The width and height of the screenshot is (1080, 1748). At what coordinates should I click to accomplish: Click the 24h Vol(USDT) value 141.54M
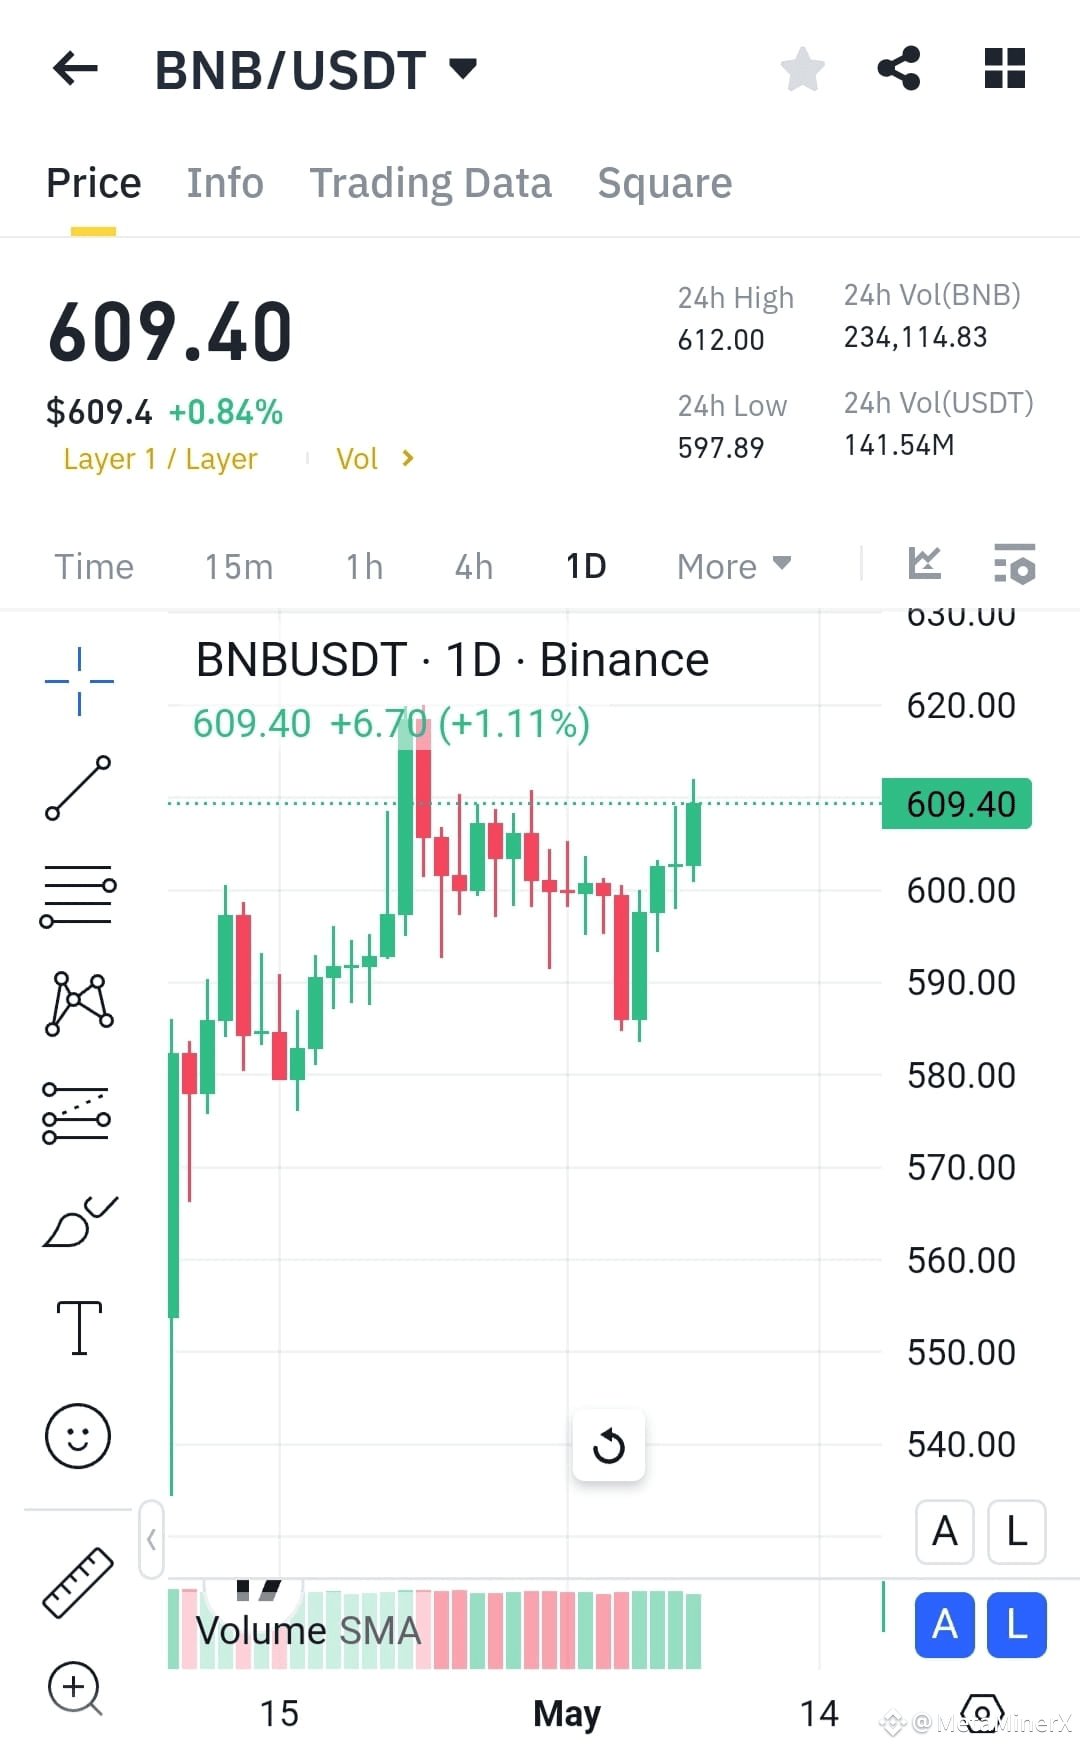(x=899, y=445)
